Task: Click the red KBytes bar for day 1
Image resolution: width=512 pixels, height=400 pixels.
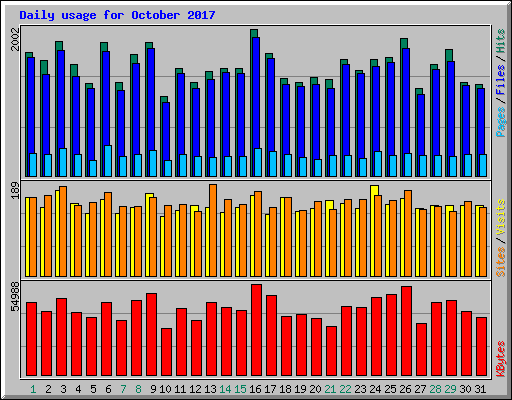Action: (32, 339)
